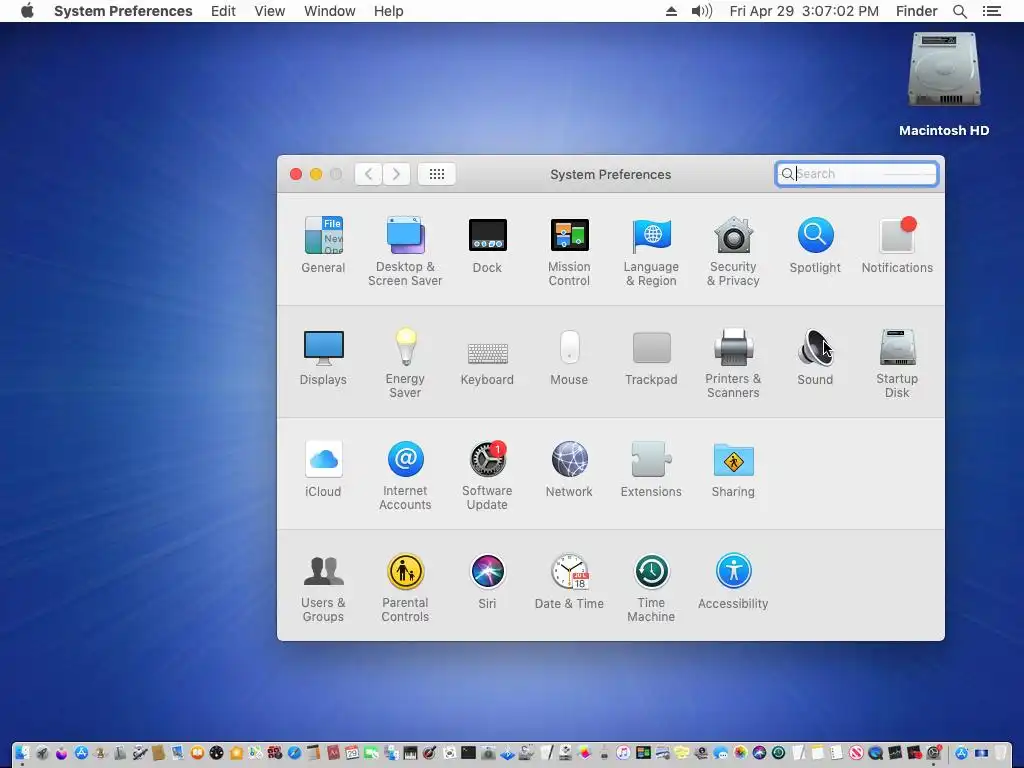Open the General preference pane
This screenshot has height=768, width=1024.
(x=323, y=246)
